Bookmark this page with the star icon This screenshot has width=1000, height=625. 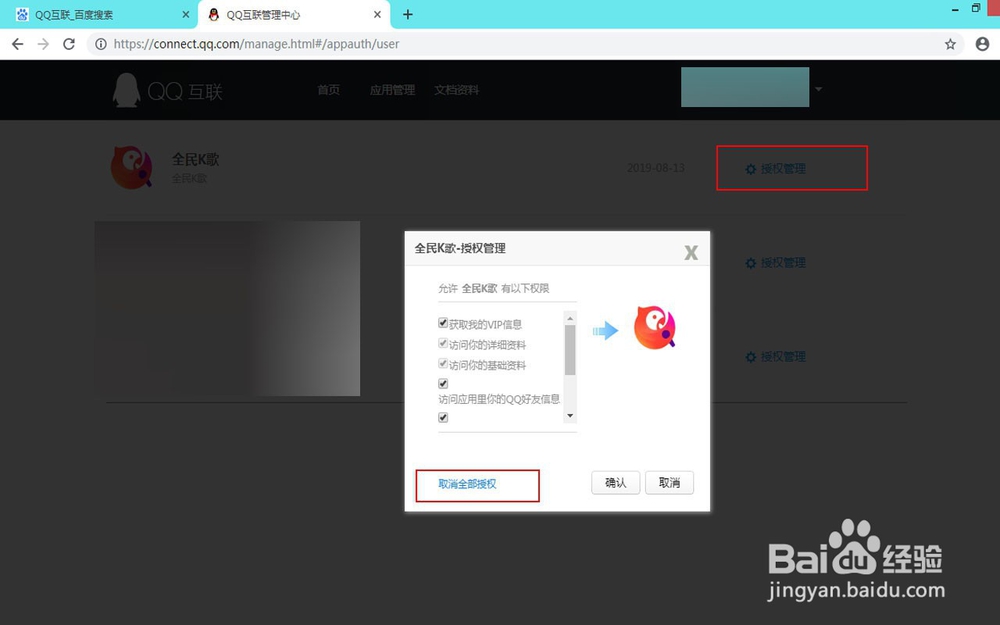(x=950, y=44)
